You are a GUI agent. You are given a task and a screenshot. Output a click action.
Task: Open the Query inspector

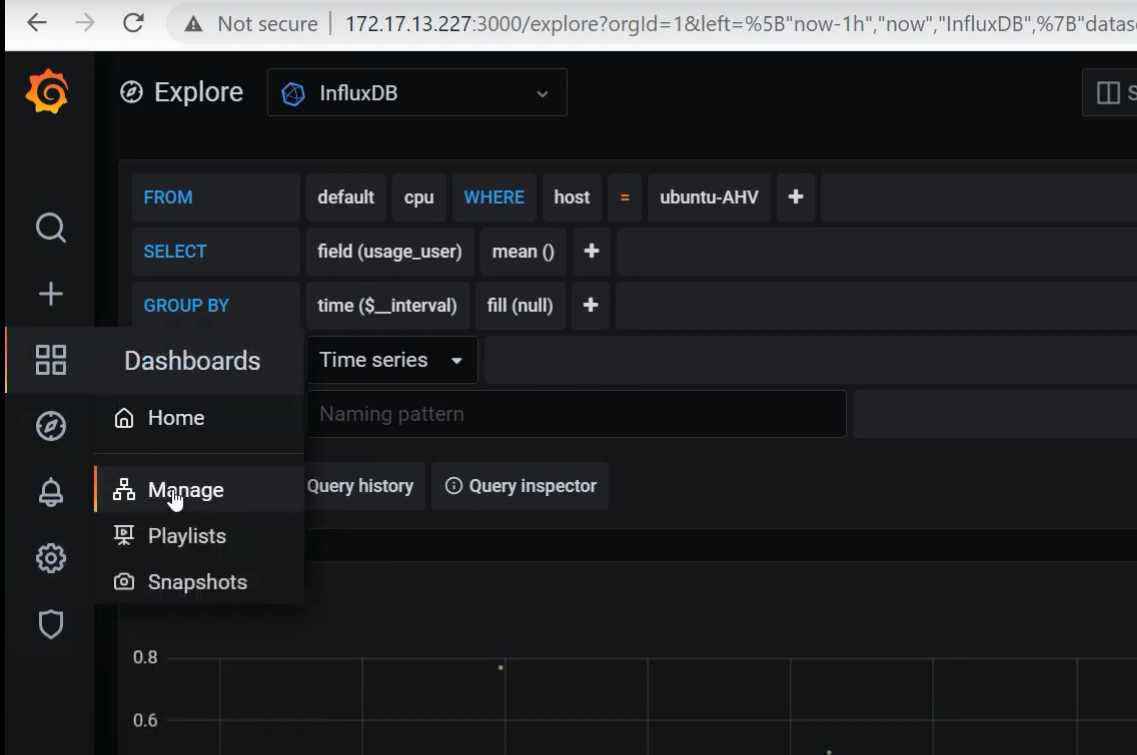[x=520, y=486]
